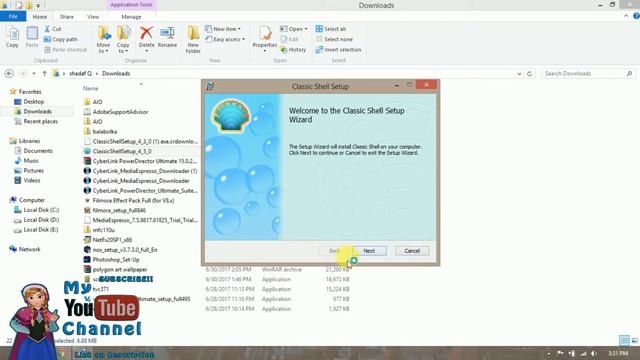Open the File tab
The height and width of the screenshot is (360, 640).
point(13,16)
